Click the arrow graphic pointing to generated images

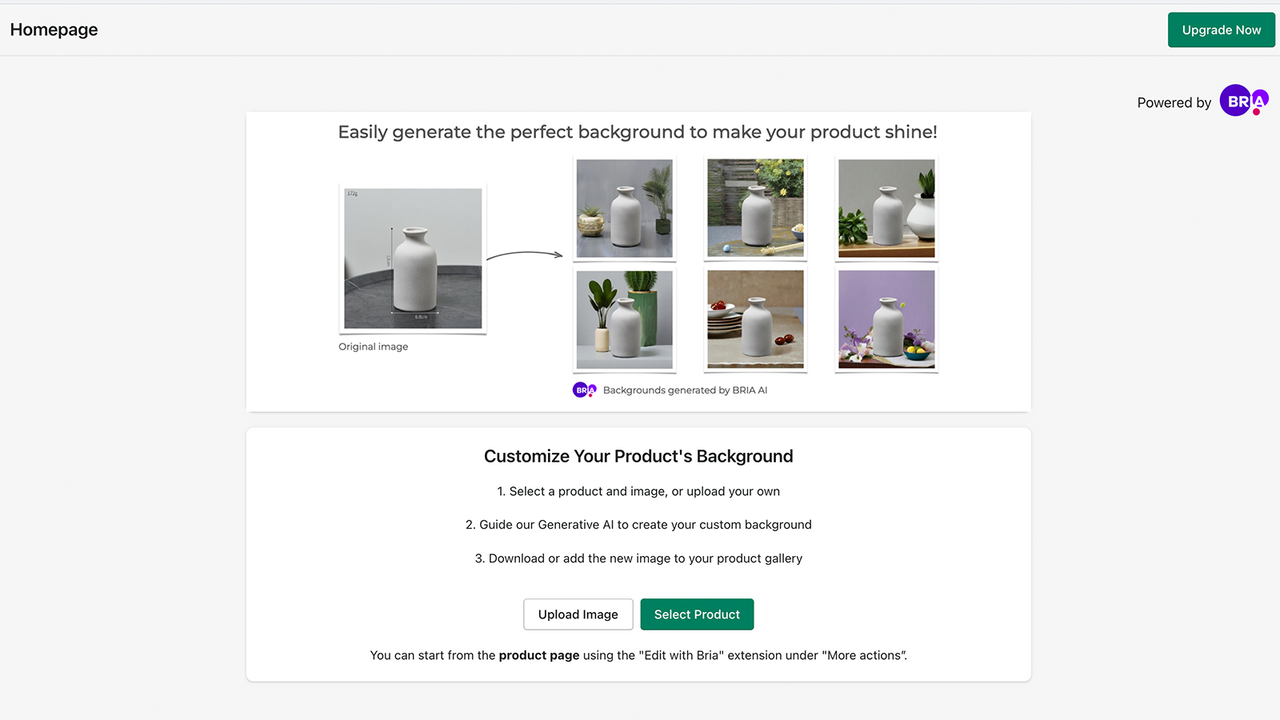click(x=524, y=252)
